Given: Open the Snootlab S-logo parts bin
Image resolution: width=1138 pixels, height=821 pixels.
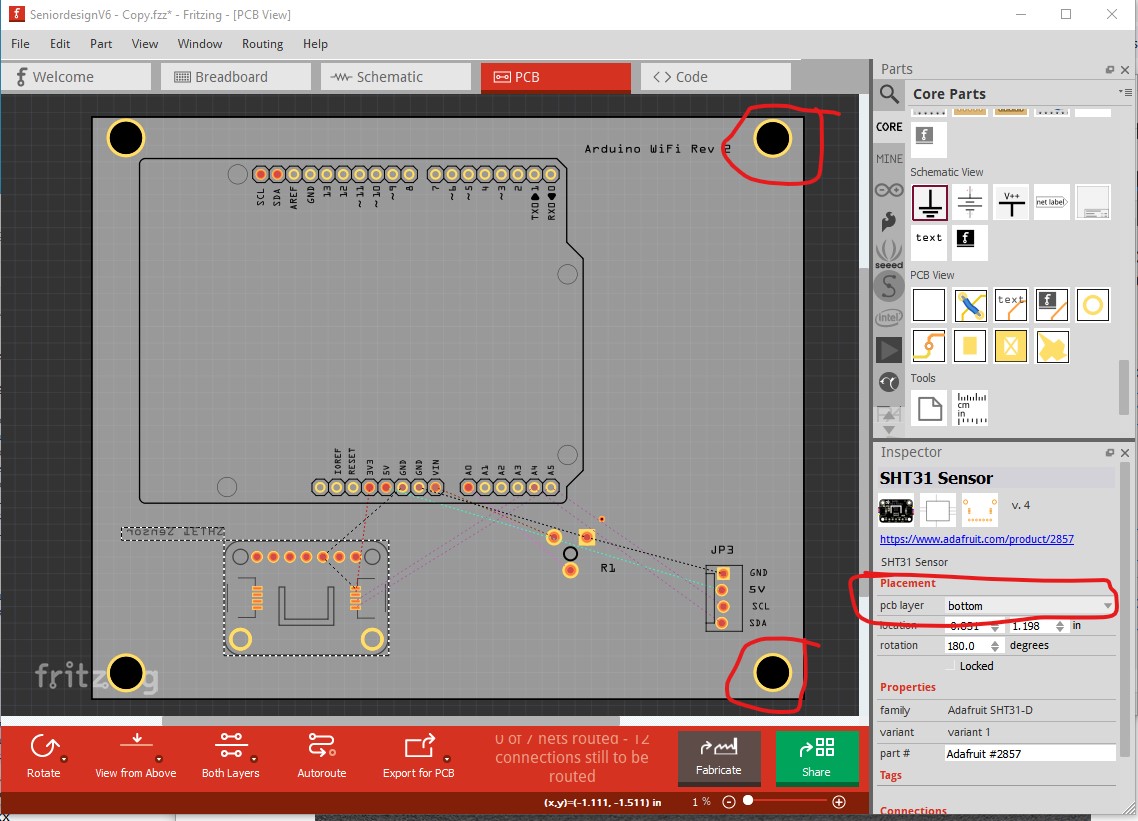Looking at the screenshot, I should click(889, 286).
